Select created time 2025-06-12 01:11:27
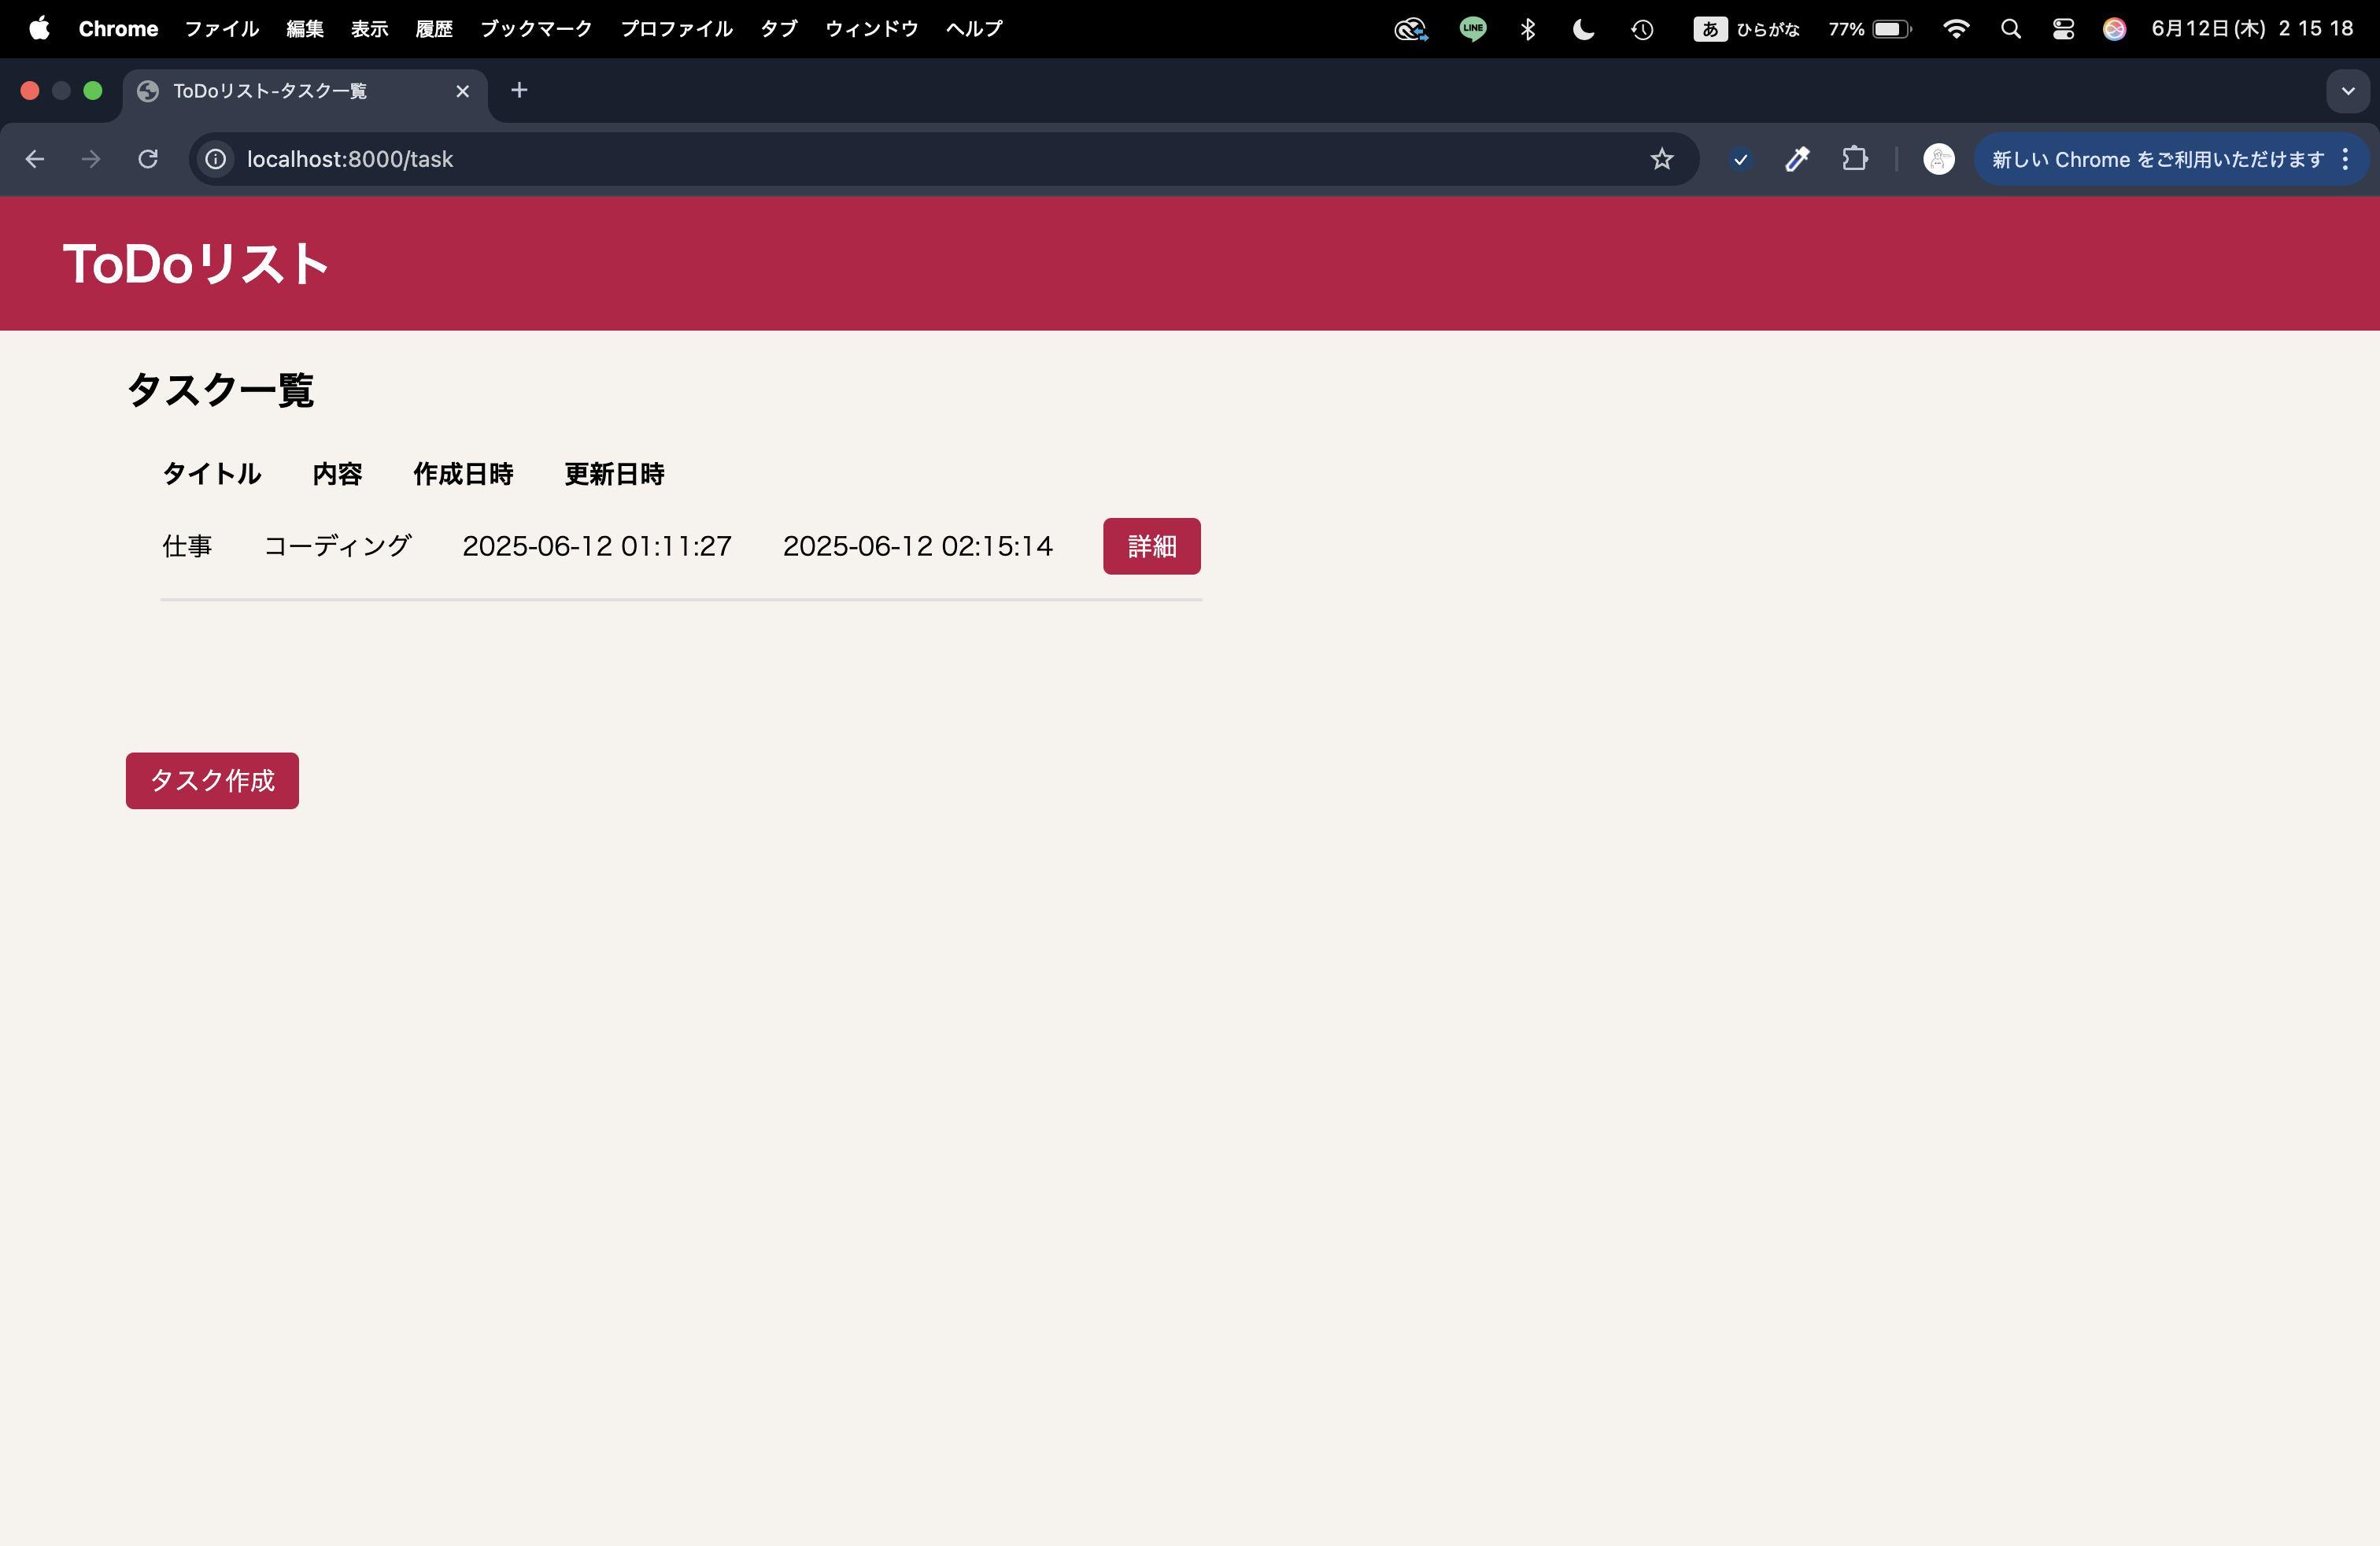Image resolution: width=2380 pixels, height=1546 pixels. point(597,546)
